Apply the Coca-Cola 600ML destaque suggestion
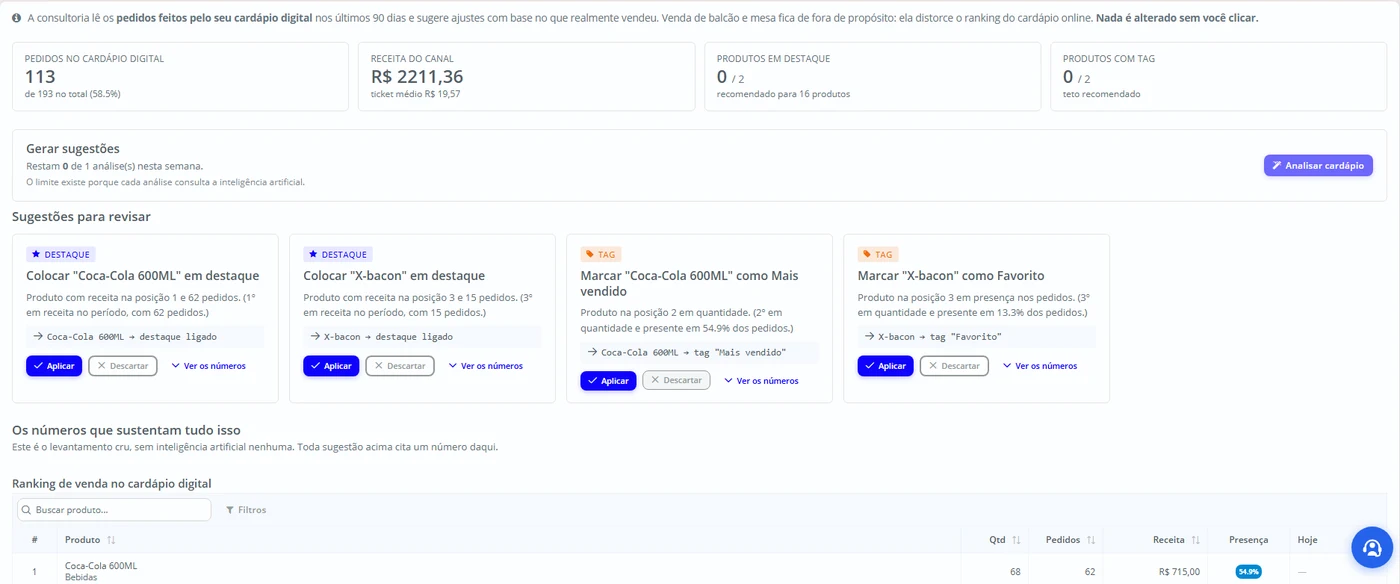This screenshot has height=584, width=1400. pos(54,366)
